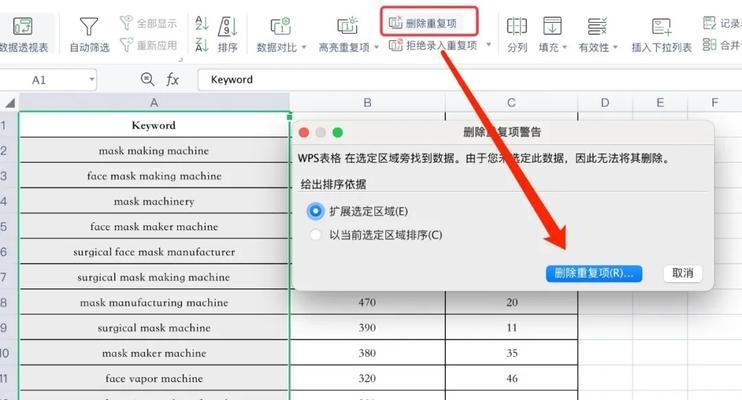
Task: Click cell with value 390
Action: pyautogui.click(x=367, y=328)
